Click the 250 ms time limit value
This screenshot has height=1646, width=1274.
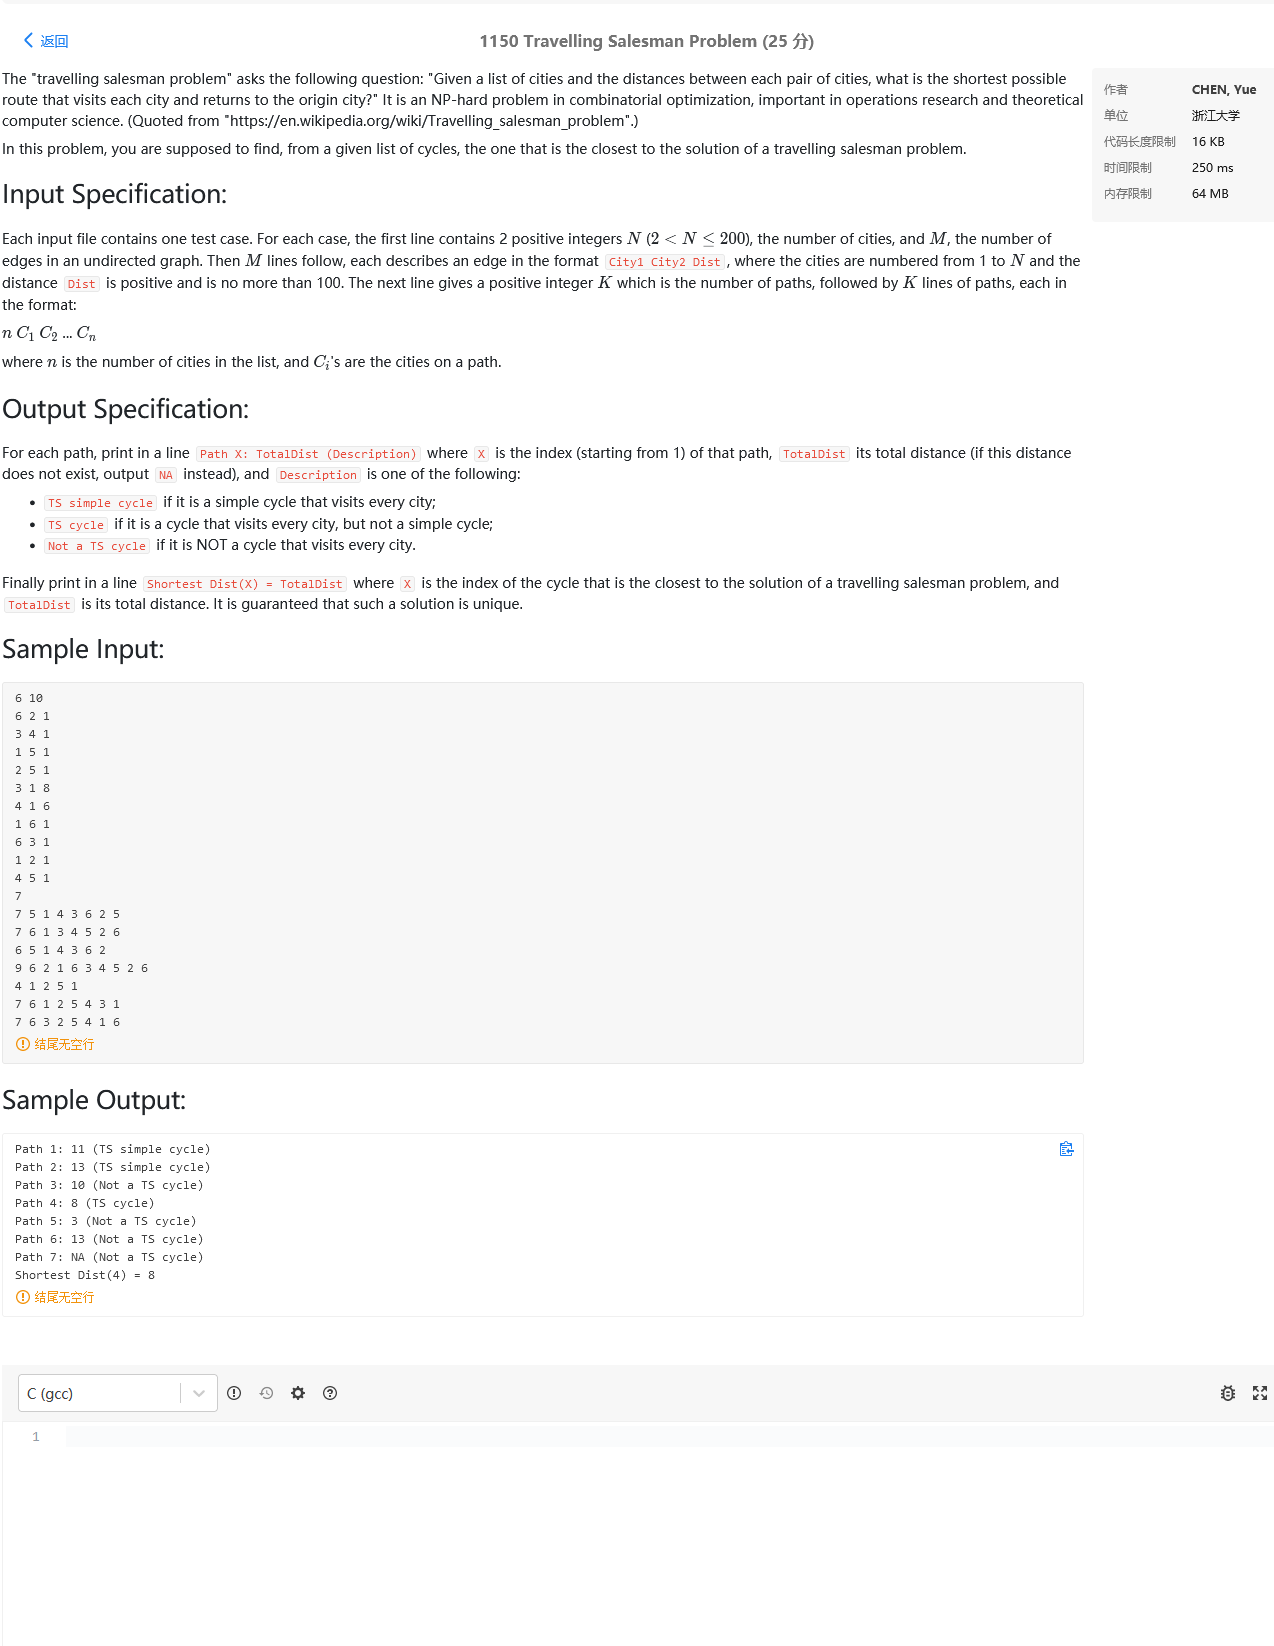point(1212,167)
